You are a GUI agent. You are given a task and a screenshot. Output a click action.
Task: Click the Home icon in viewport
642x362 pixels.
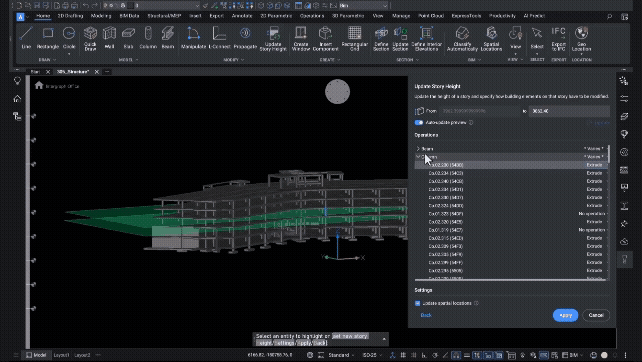pos(39,85)
